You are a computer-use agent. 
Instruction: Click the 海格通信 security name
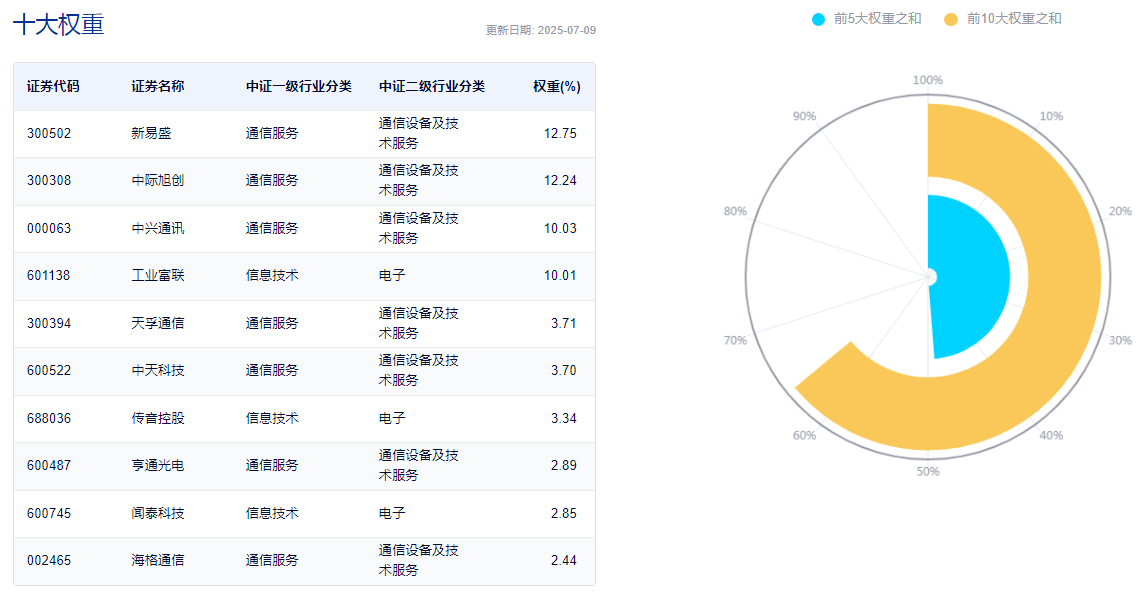click(x=158, y=560)
